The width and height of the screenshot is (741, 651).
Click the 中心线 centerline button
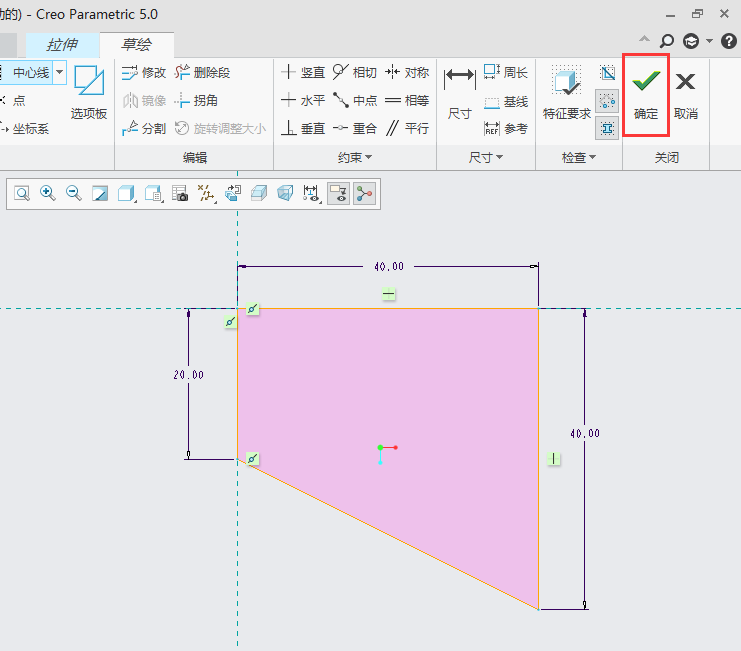click(x=26, y=73)
